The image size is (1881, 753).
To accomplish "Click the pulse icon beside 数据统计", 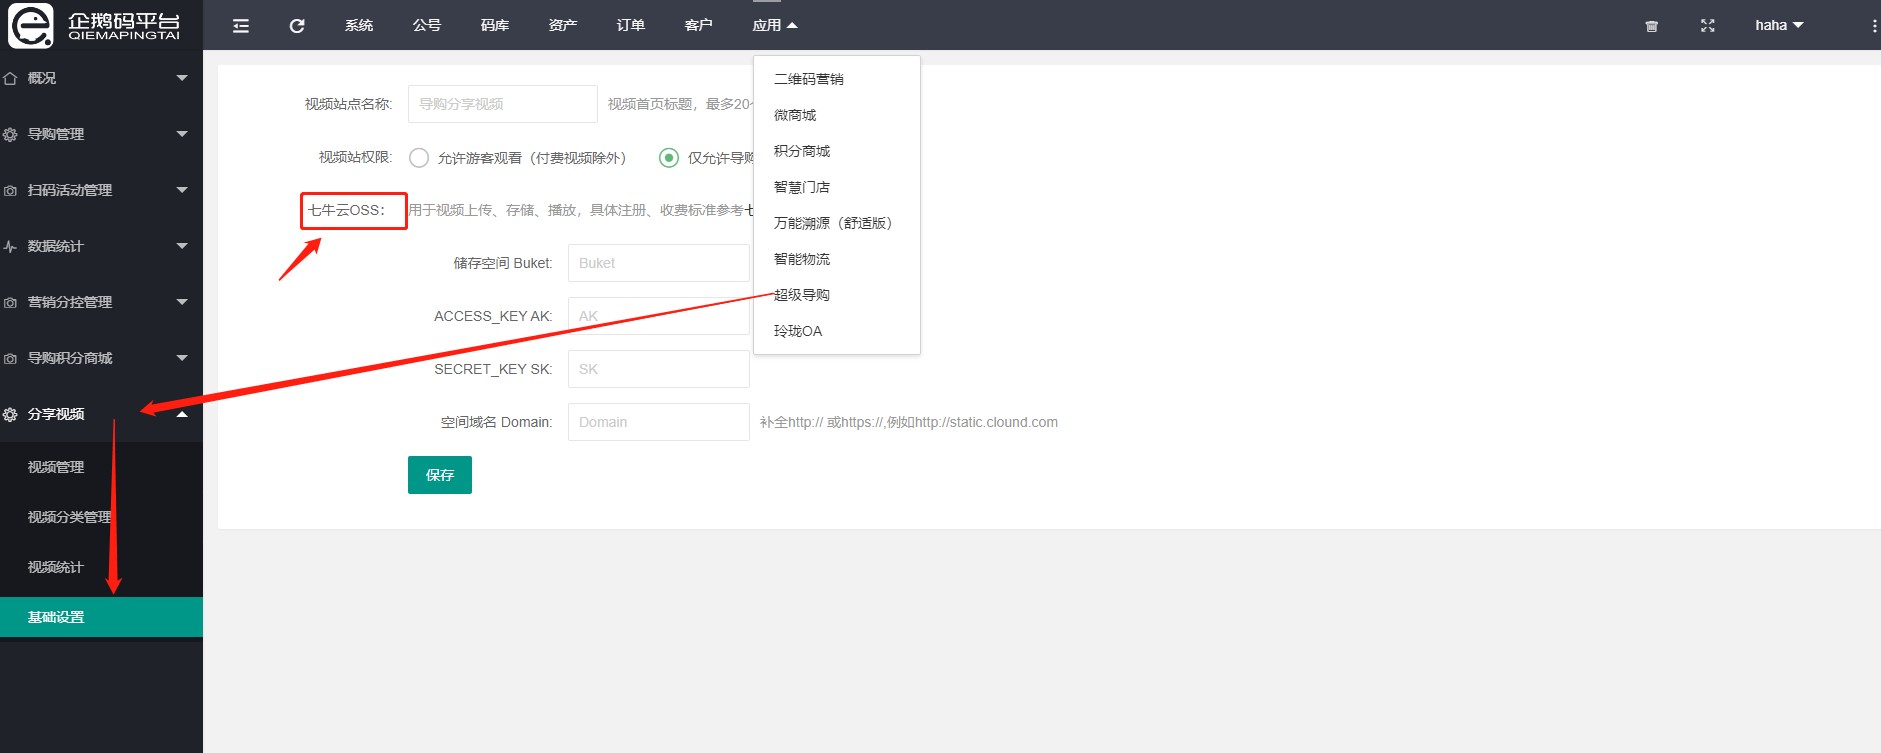I will (10, 246).
